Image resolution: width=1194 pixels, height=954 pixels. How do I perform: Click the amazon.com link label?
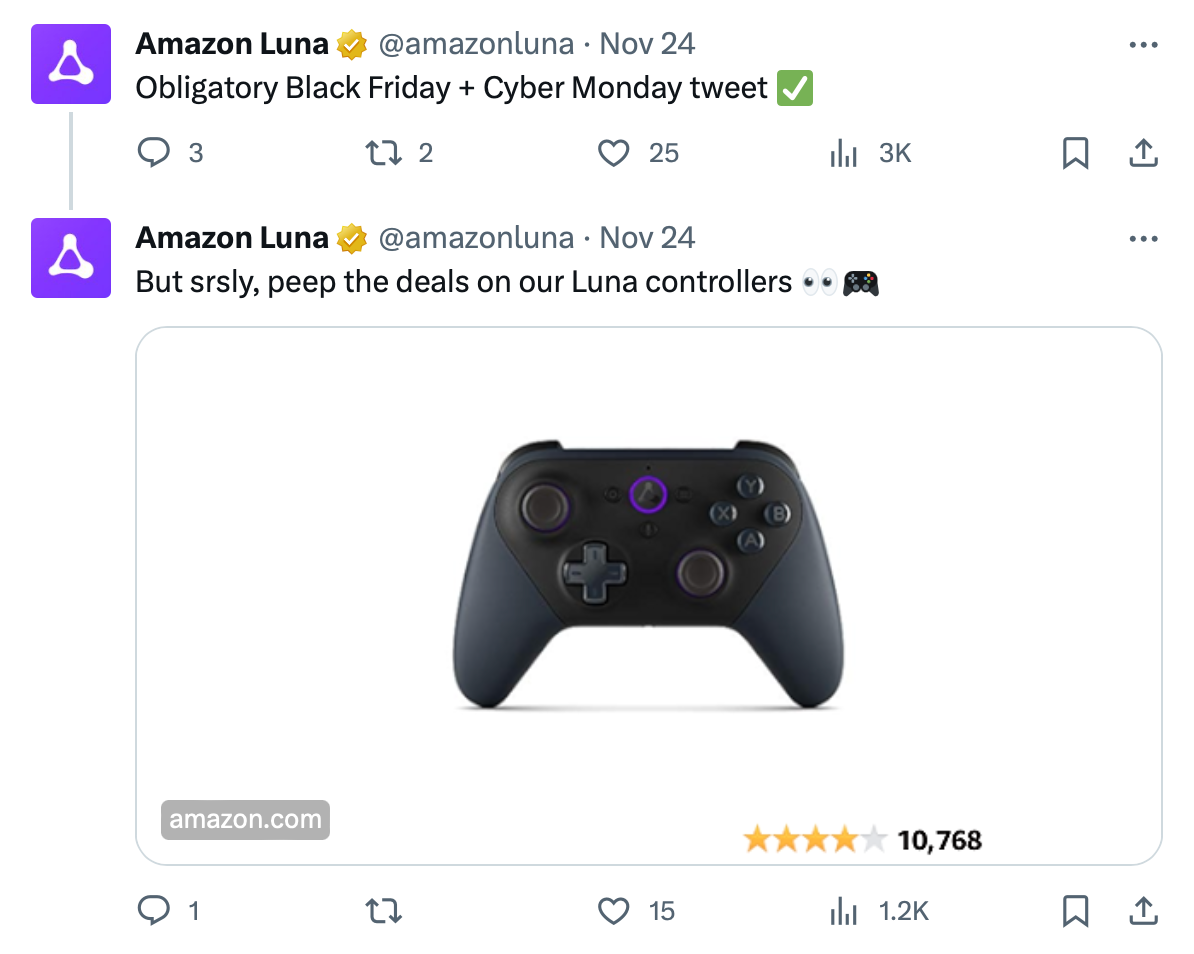tap(245, 821)
